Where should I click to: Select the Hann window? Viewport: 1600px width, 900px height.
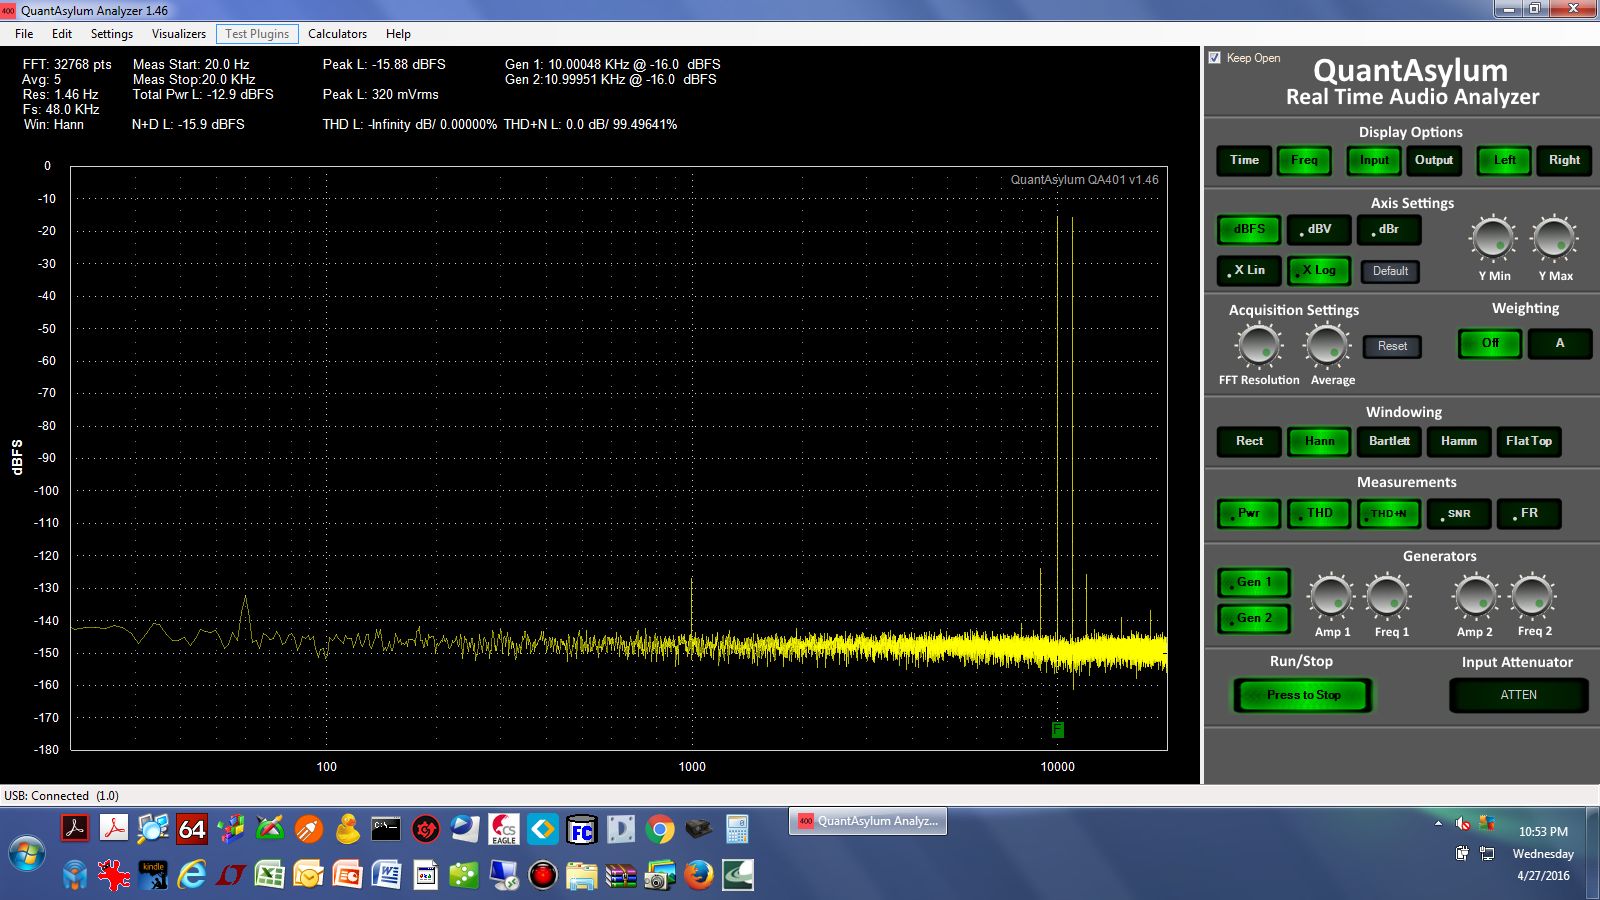pyautogui.click(x=1319, y=441)
